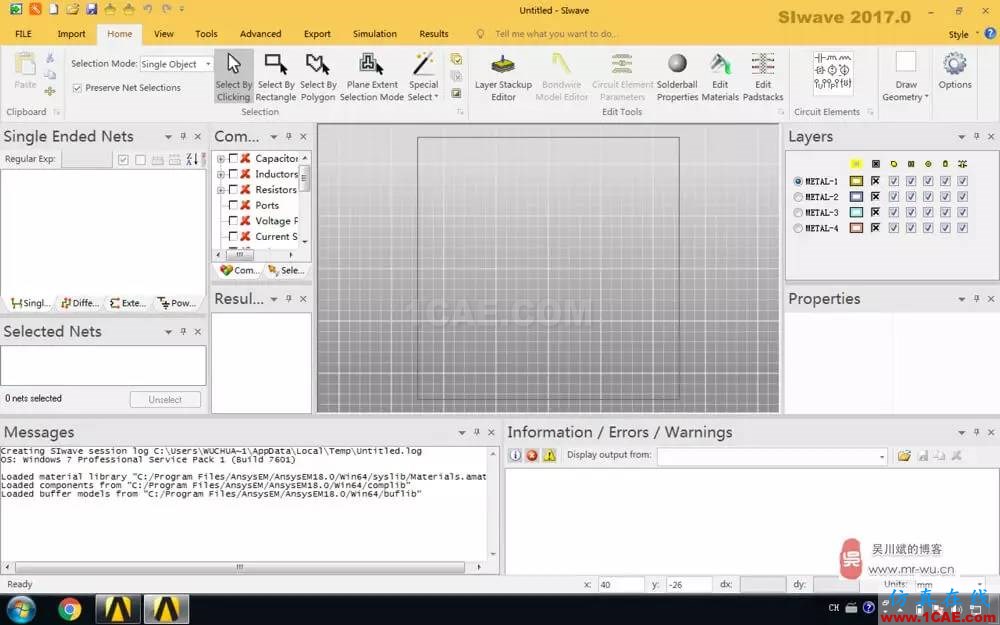
Task: Select METAL-4 layer radio button
Action: pos(798,228)
